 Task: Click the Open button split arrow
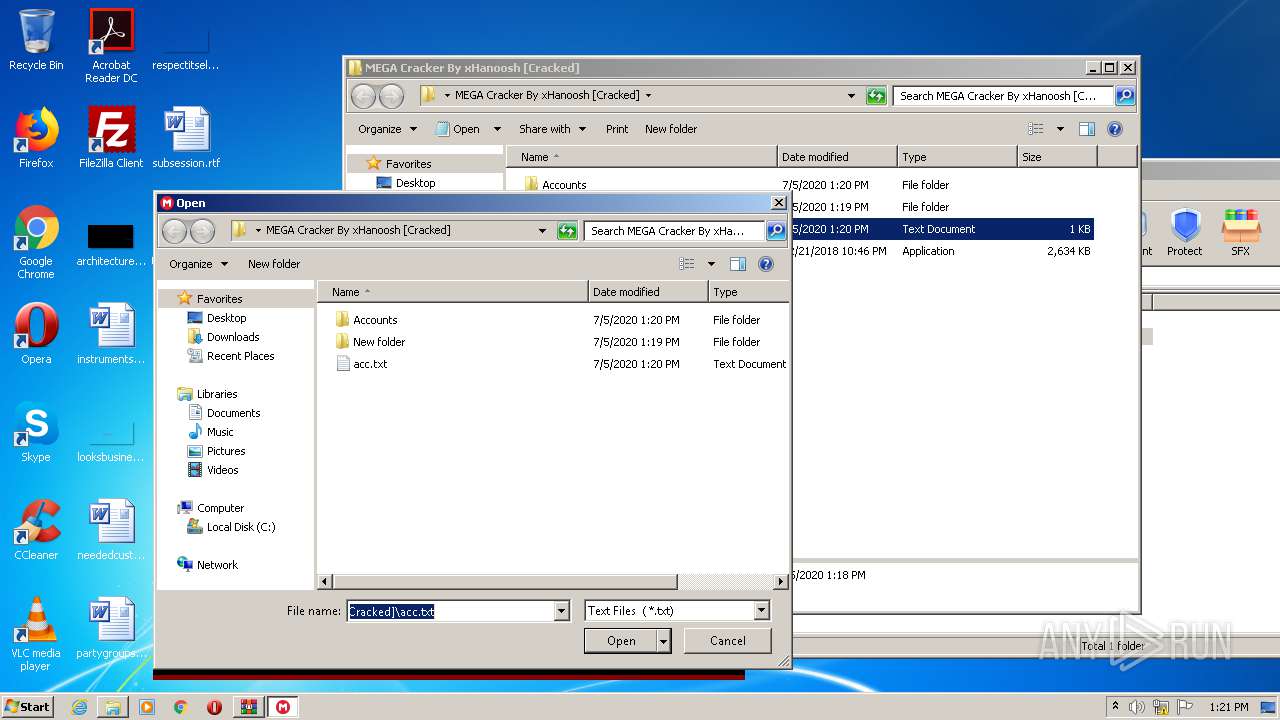[x=663, y=641]
